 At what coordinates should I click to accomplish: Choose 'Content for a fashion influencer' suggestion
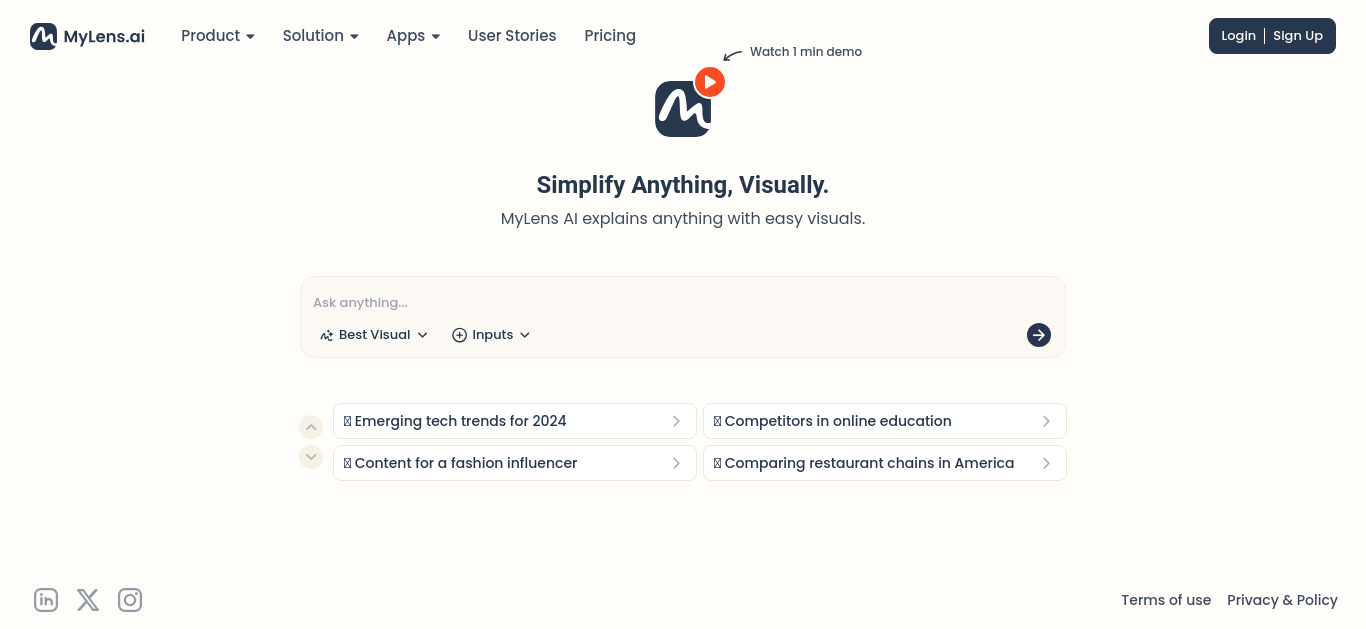pyautogui.click(x=514, y=463)
